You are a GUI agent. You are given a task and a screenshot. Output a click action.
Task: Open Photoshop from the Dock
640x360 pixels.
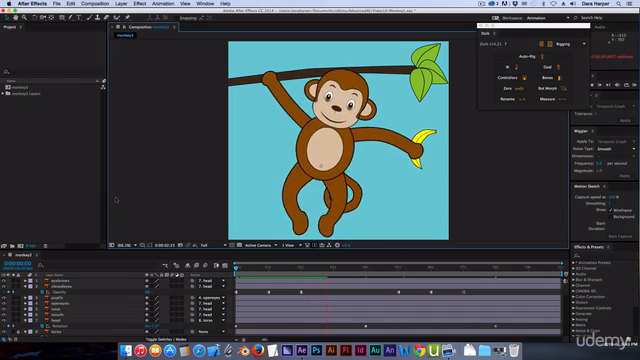(x=316, y=350)
